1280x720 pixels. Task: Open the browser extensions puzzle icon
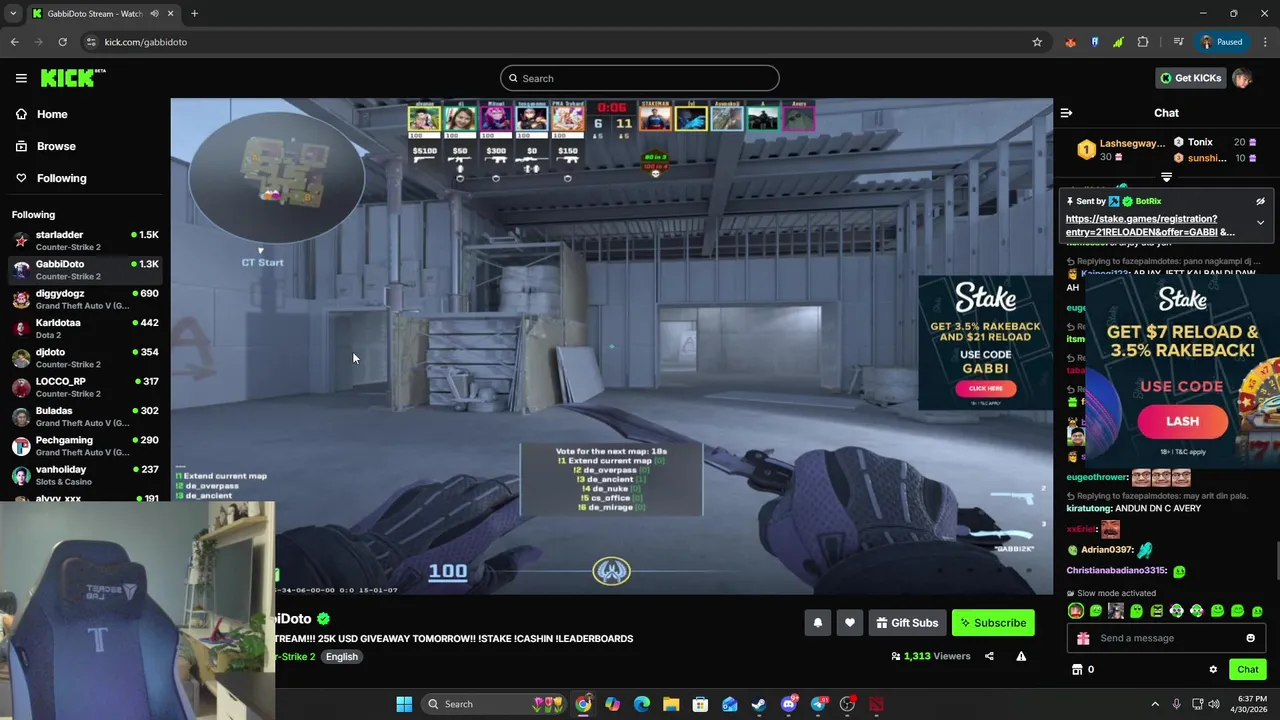coord(1143,42)
